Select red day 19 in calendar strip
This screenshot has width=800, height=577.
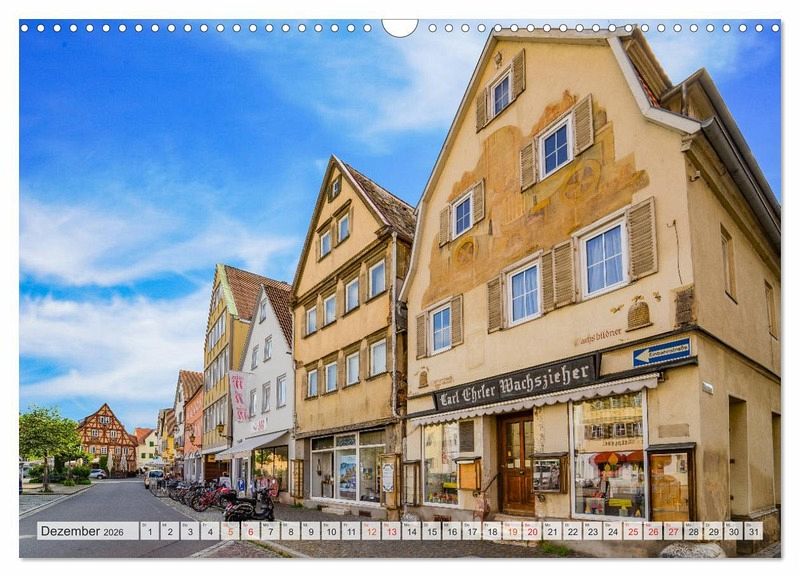tap(512, 531)
